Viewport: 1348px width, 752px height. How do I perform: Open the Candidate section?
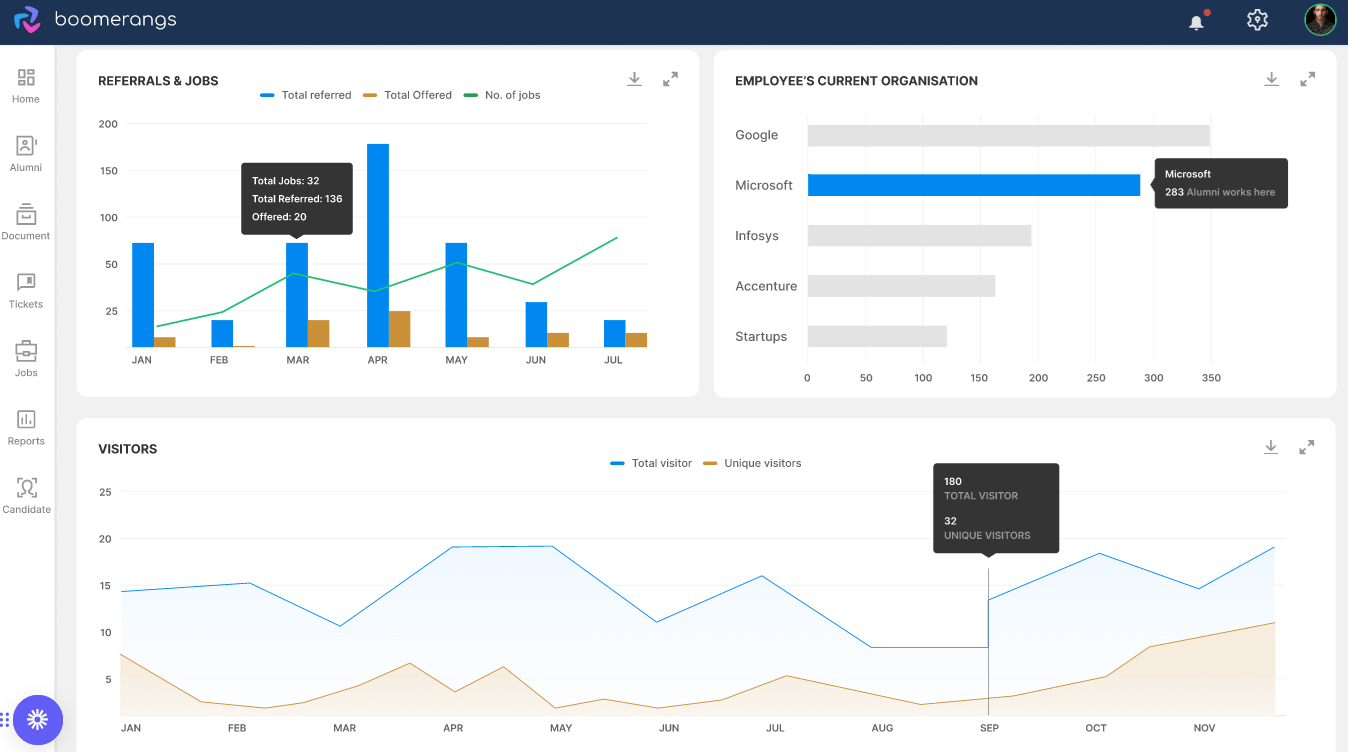(x=26, y=496)
